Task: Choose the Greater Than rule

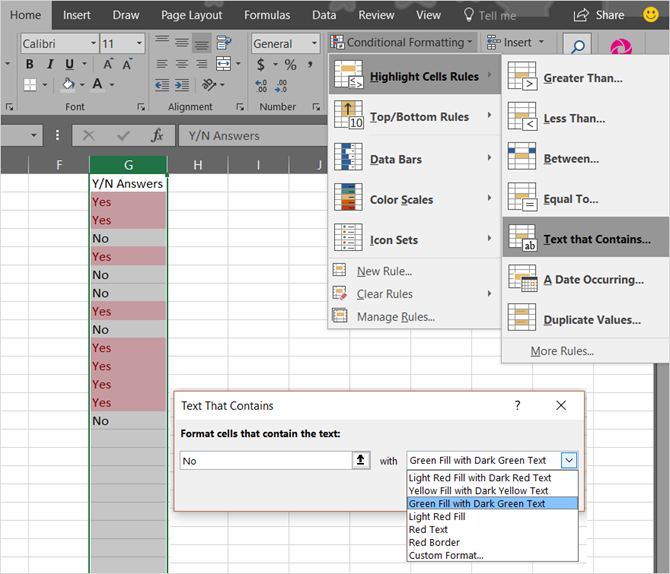Action: [583, 78]
